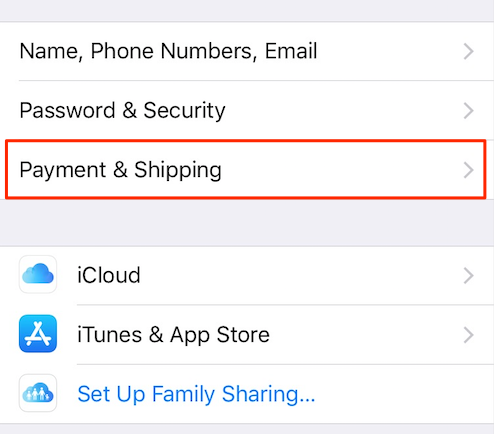Tap the chevron next to iCloud
Screen dimensions: 494x434
coord(469,275)
